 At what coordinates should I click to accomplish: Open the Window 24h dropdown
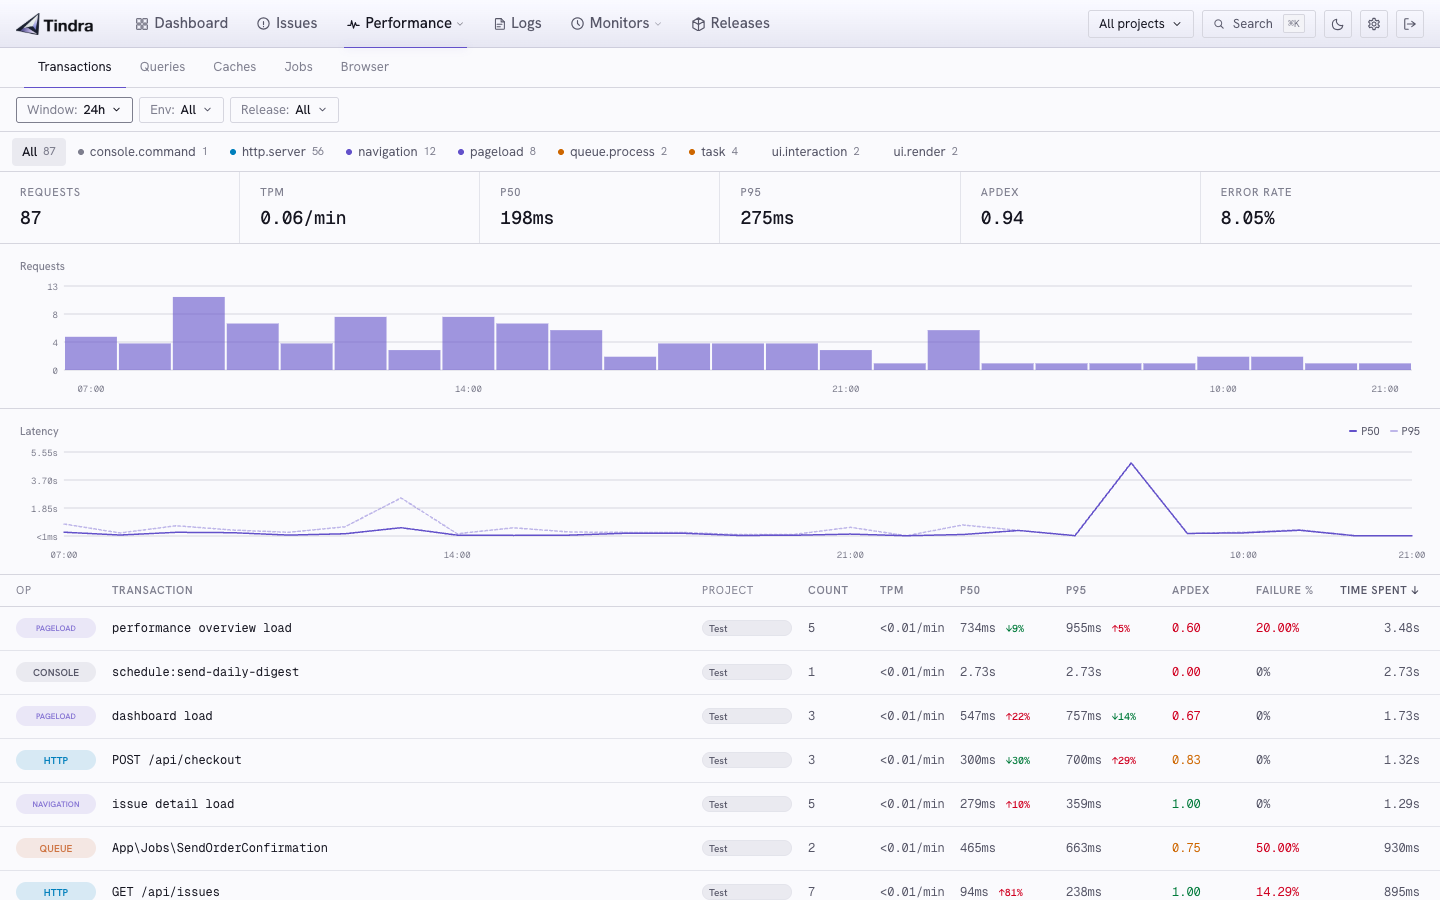pyautogui.click(x=74, y=110)
